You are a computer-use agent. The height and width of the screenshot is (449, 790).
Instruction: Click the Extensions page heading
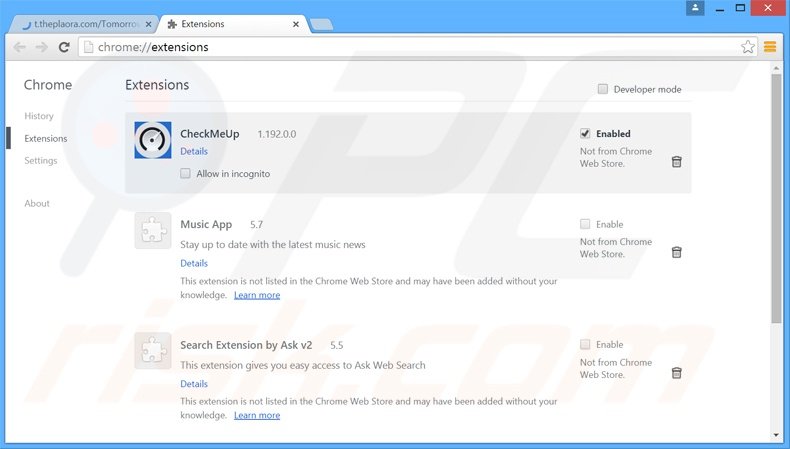pyautogui.click(x=157, y=85)
